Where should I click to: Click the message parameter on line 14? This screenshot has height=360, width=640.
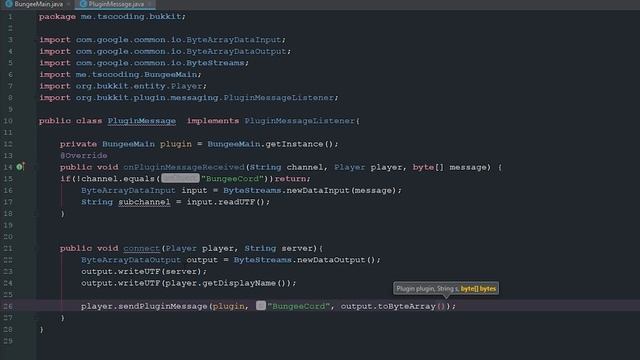point(468,167)
